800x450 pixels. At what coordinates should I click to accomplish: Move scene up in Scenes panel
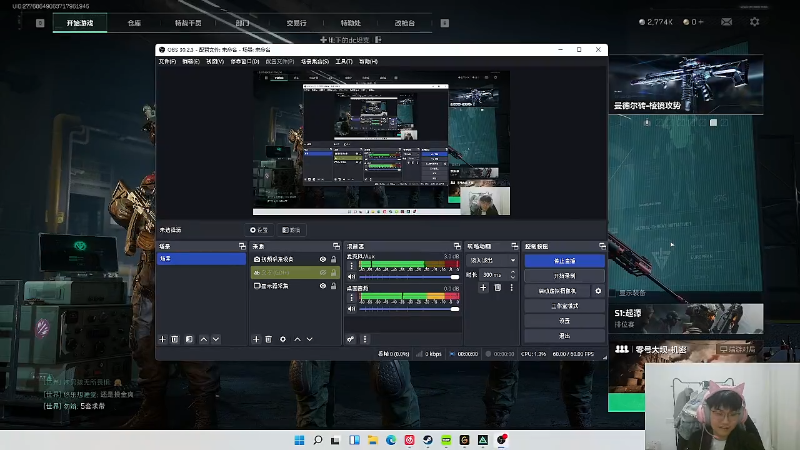204,339
